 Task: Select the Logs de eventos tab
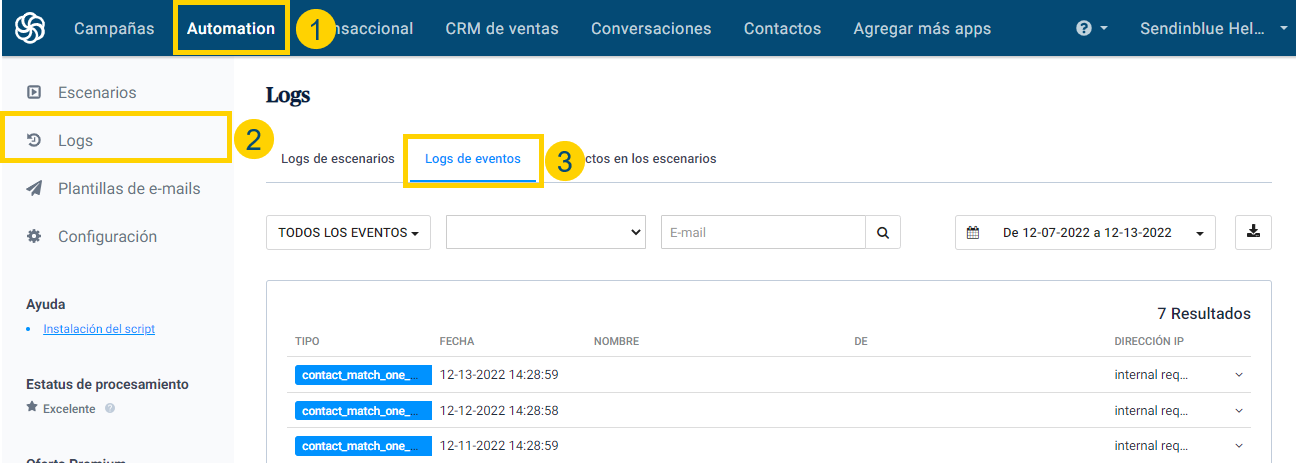tap(472, 158)
